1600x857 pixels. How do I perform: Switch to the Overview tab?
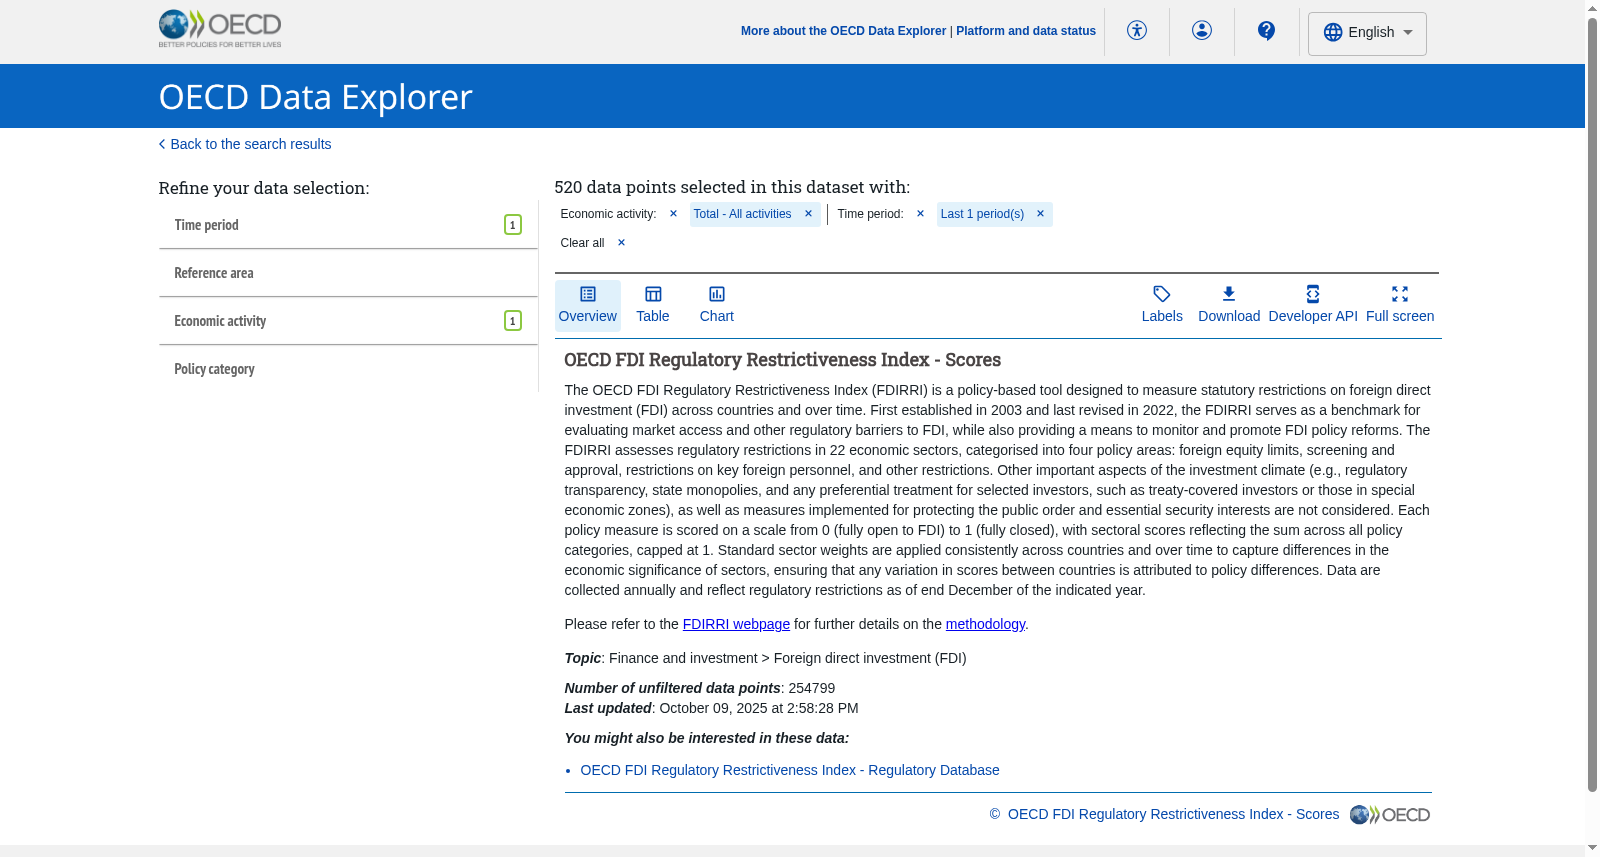[588, 305]
